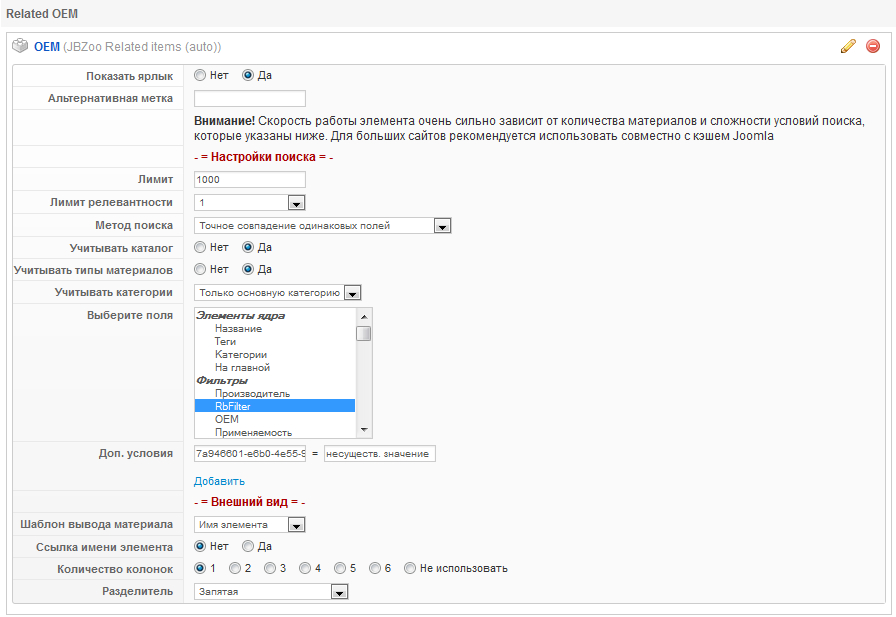Image resolution: width=896 pixels, height=617 pixels.
Task: Set Количество колонок to 3
Action: [270, 568]
